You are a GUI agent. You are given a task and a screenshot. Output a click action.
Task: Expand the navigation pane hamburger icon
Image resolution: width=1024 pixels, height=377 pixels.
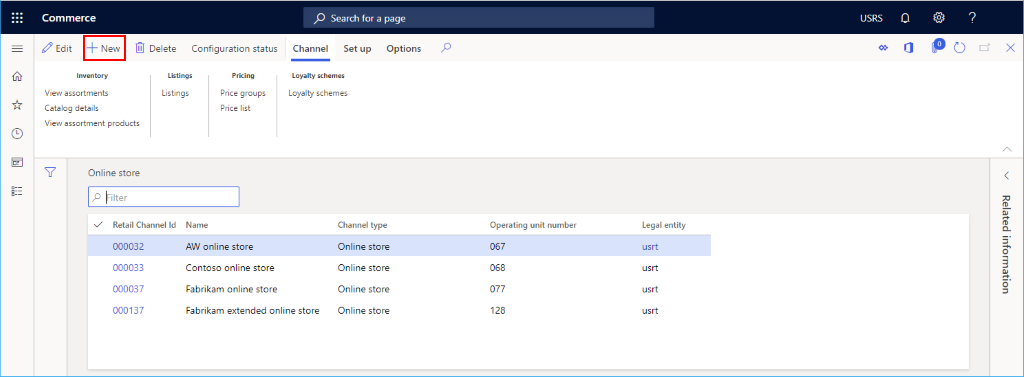click(18, 48)
